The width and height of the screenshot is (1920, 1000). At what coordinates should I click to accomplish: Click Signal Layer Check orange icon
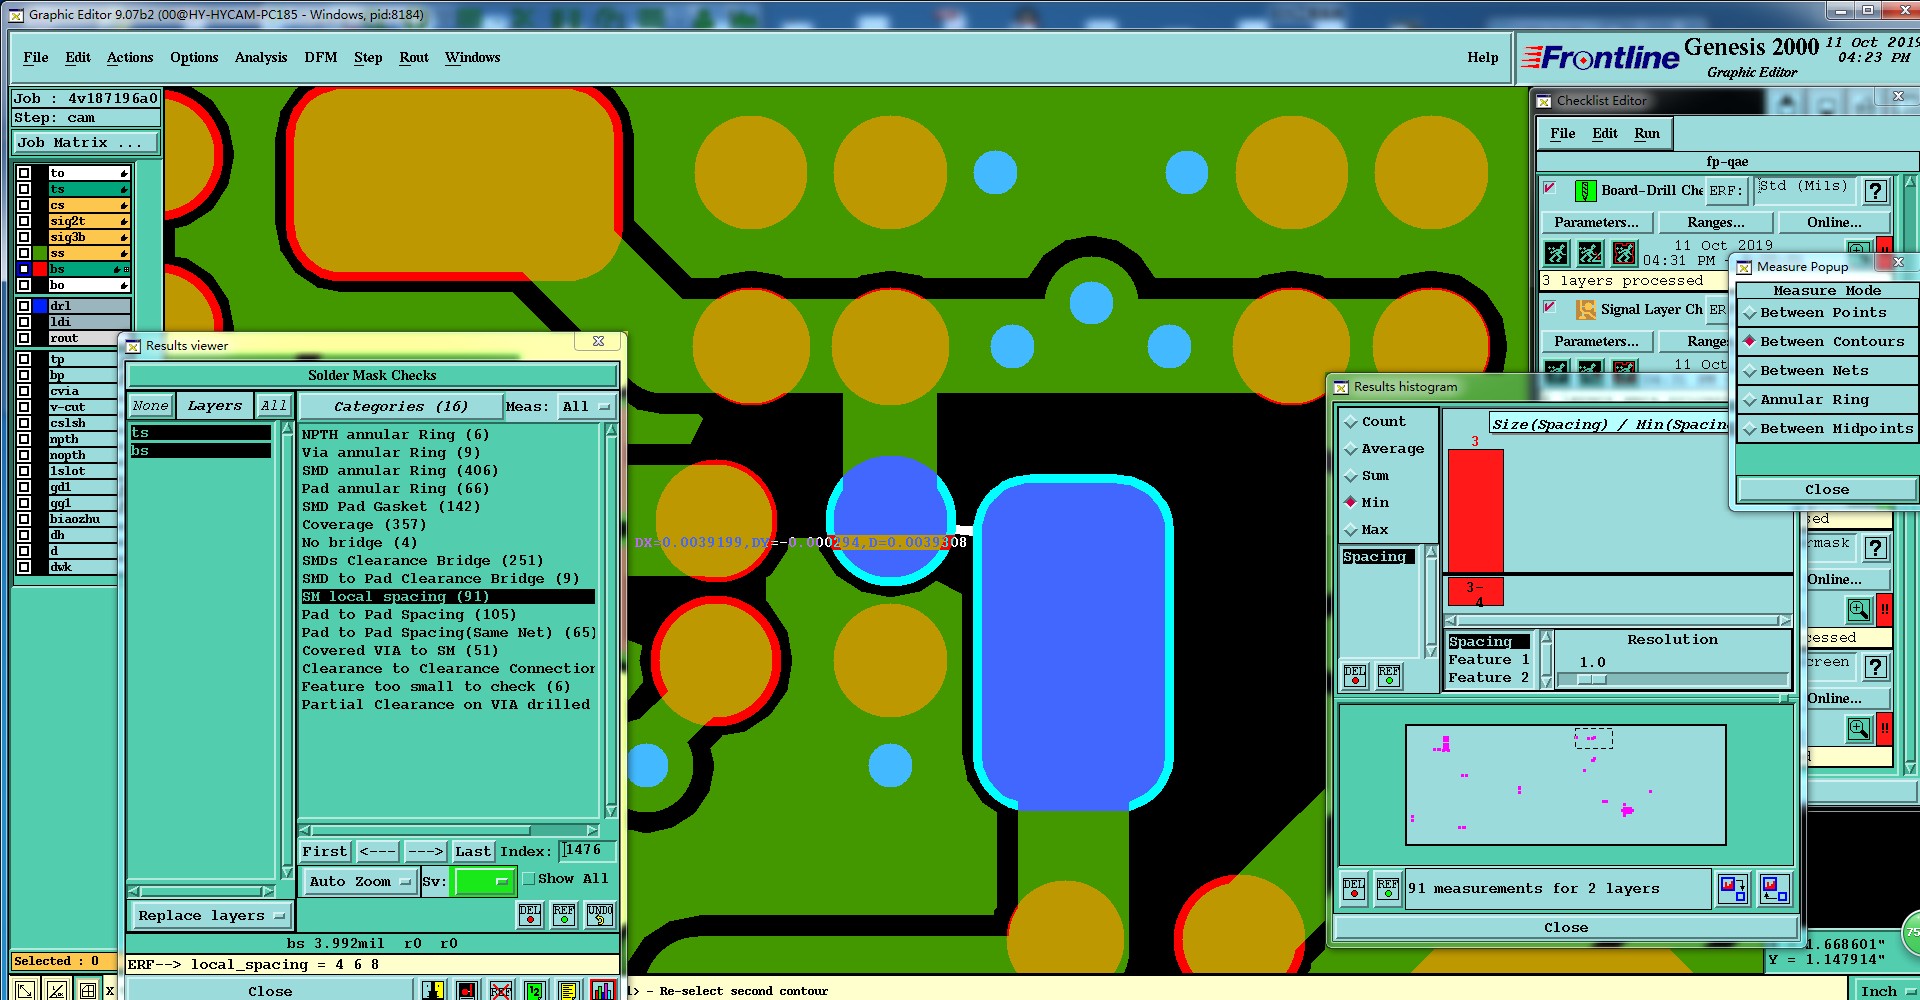coord(1585,309)
